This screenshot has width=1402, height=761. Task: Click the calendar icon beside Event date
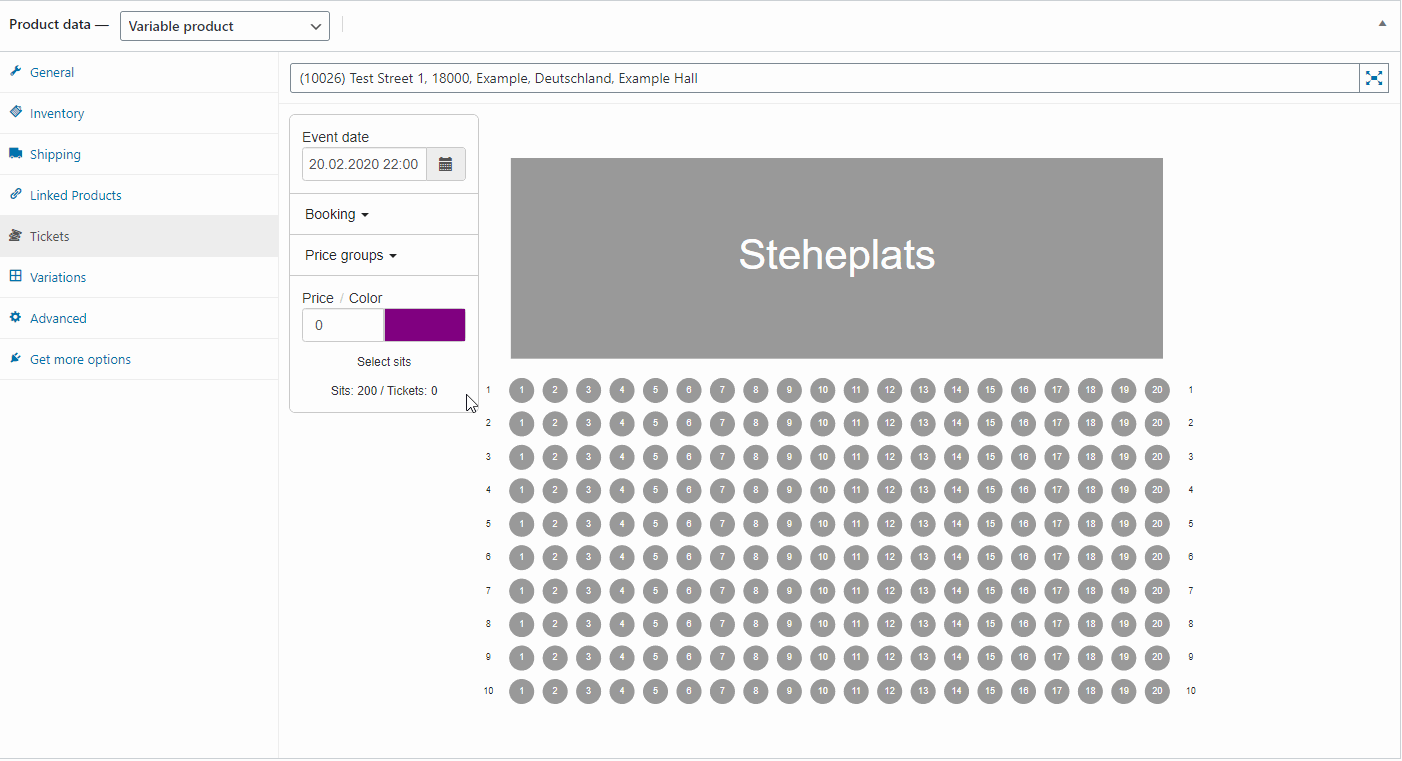(446, 164)
